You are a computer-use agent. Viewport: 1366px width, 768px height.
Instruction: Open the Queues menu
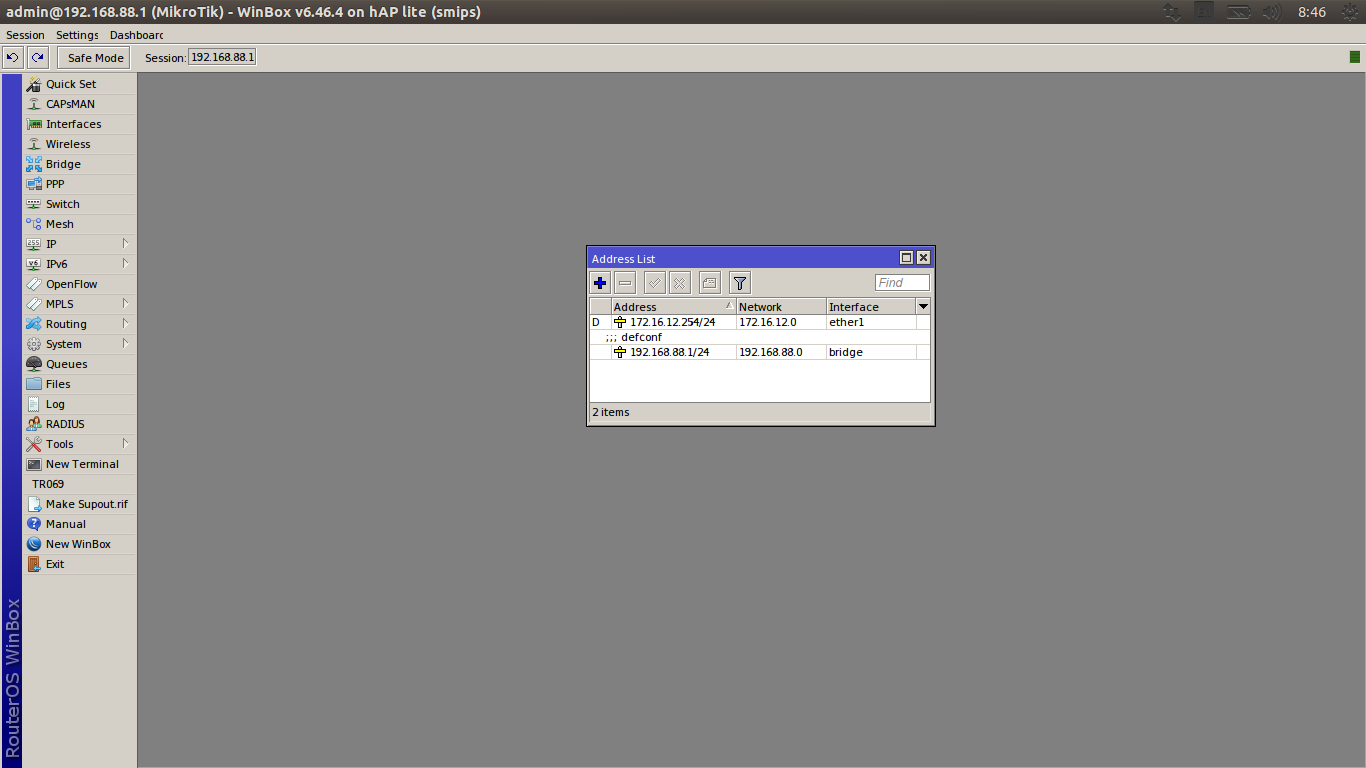coord(79,364)
